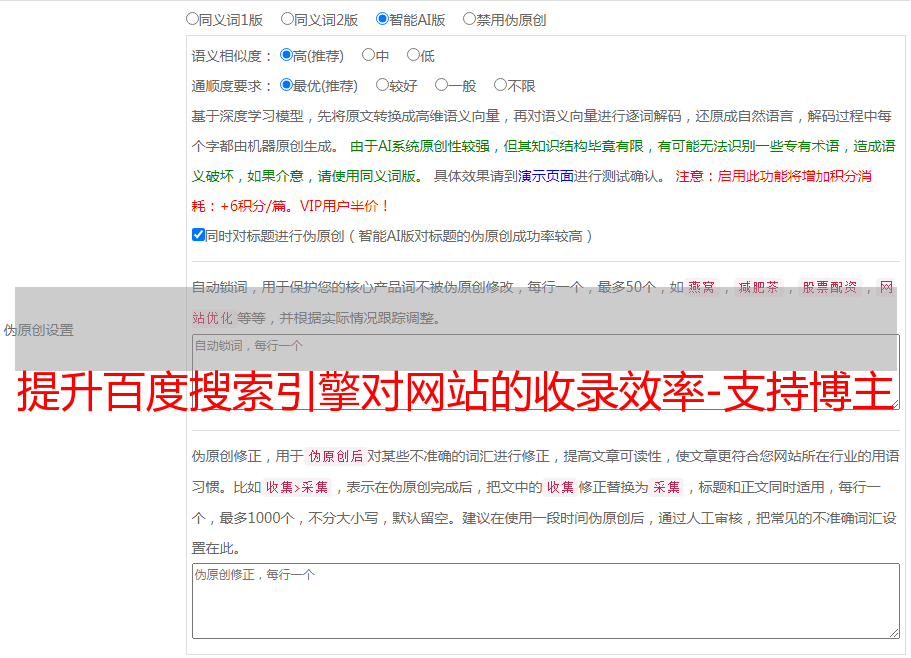
Task: Click the 通顺度要求 label
Action: 232,86
